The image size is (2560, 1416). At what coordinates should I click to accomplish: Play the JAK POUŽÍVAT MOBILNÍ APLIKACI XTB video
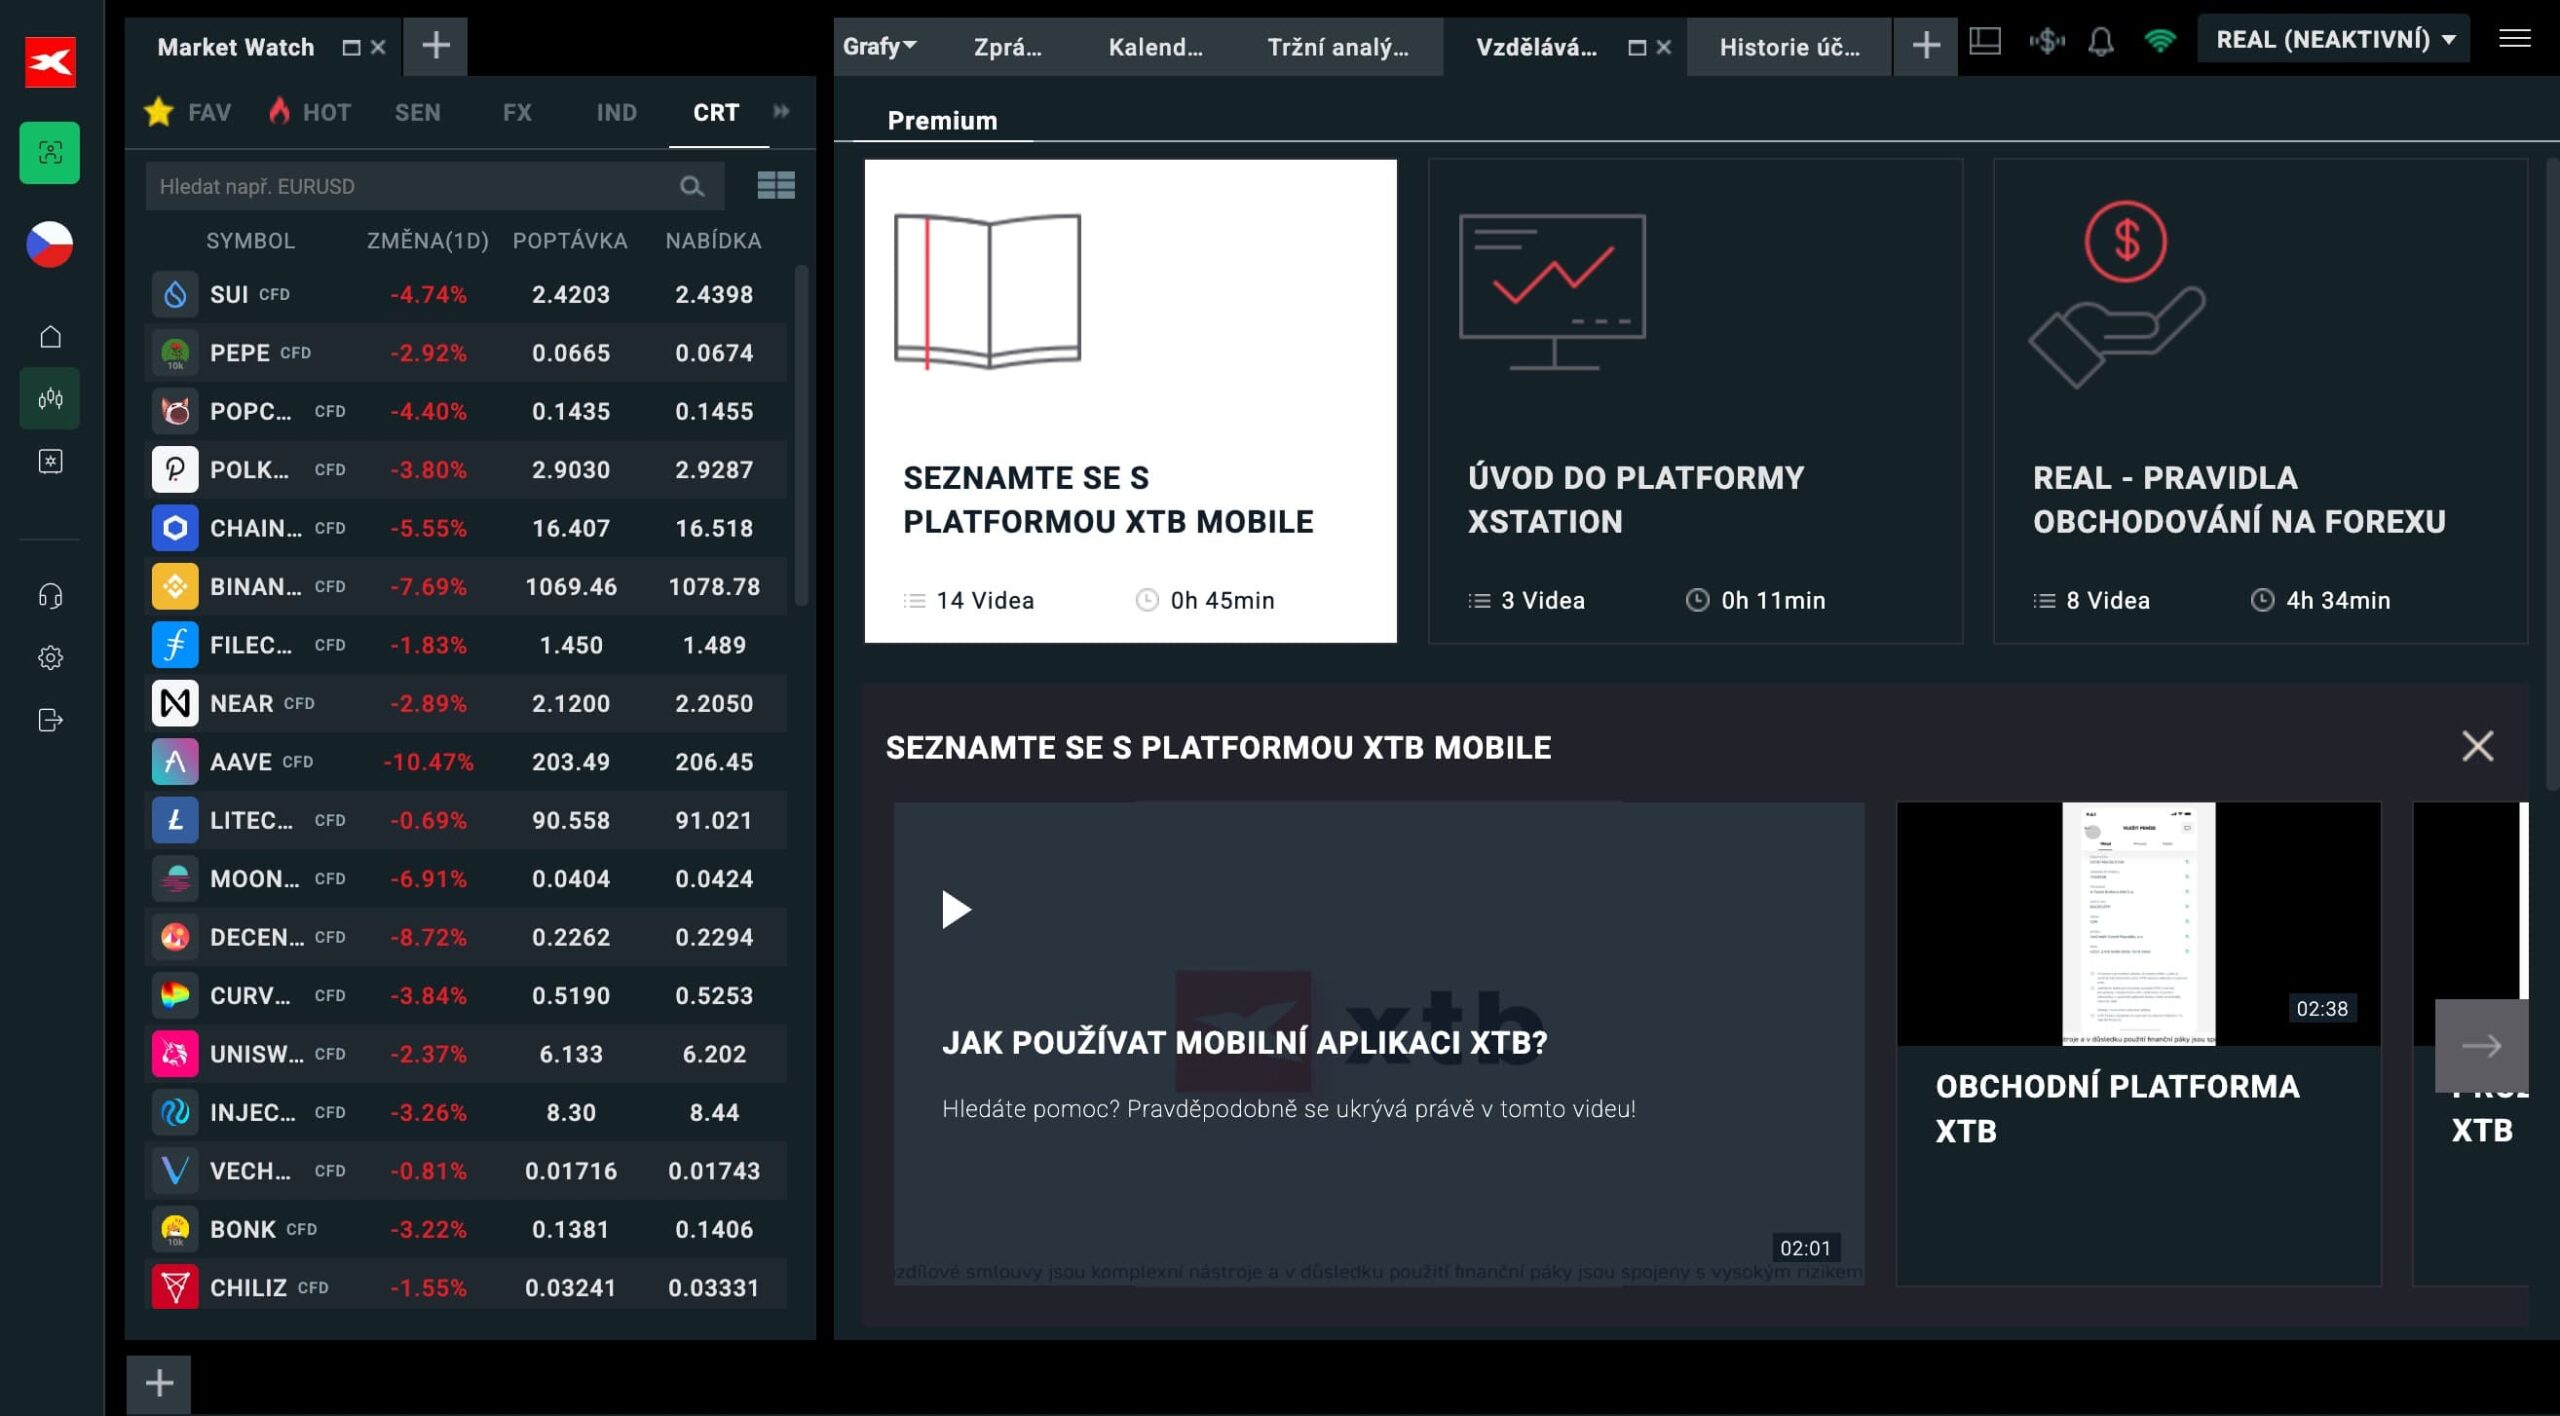956,909
